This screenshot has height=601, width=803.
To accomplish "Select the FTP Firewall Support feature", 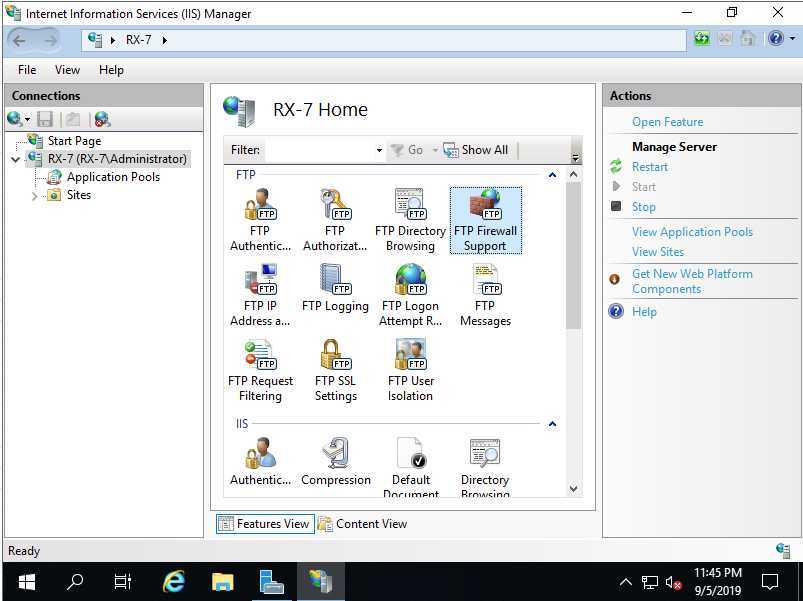I will pyautogui.click(x=485, y=220).
